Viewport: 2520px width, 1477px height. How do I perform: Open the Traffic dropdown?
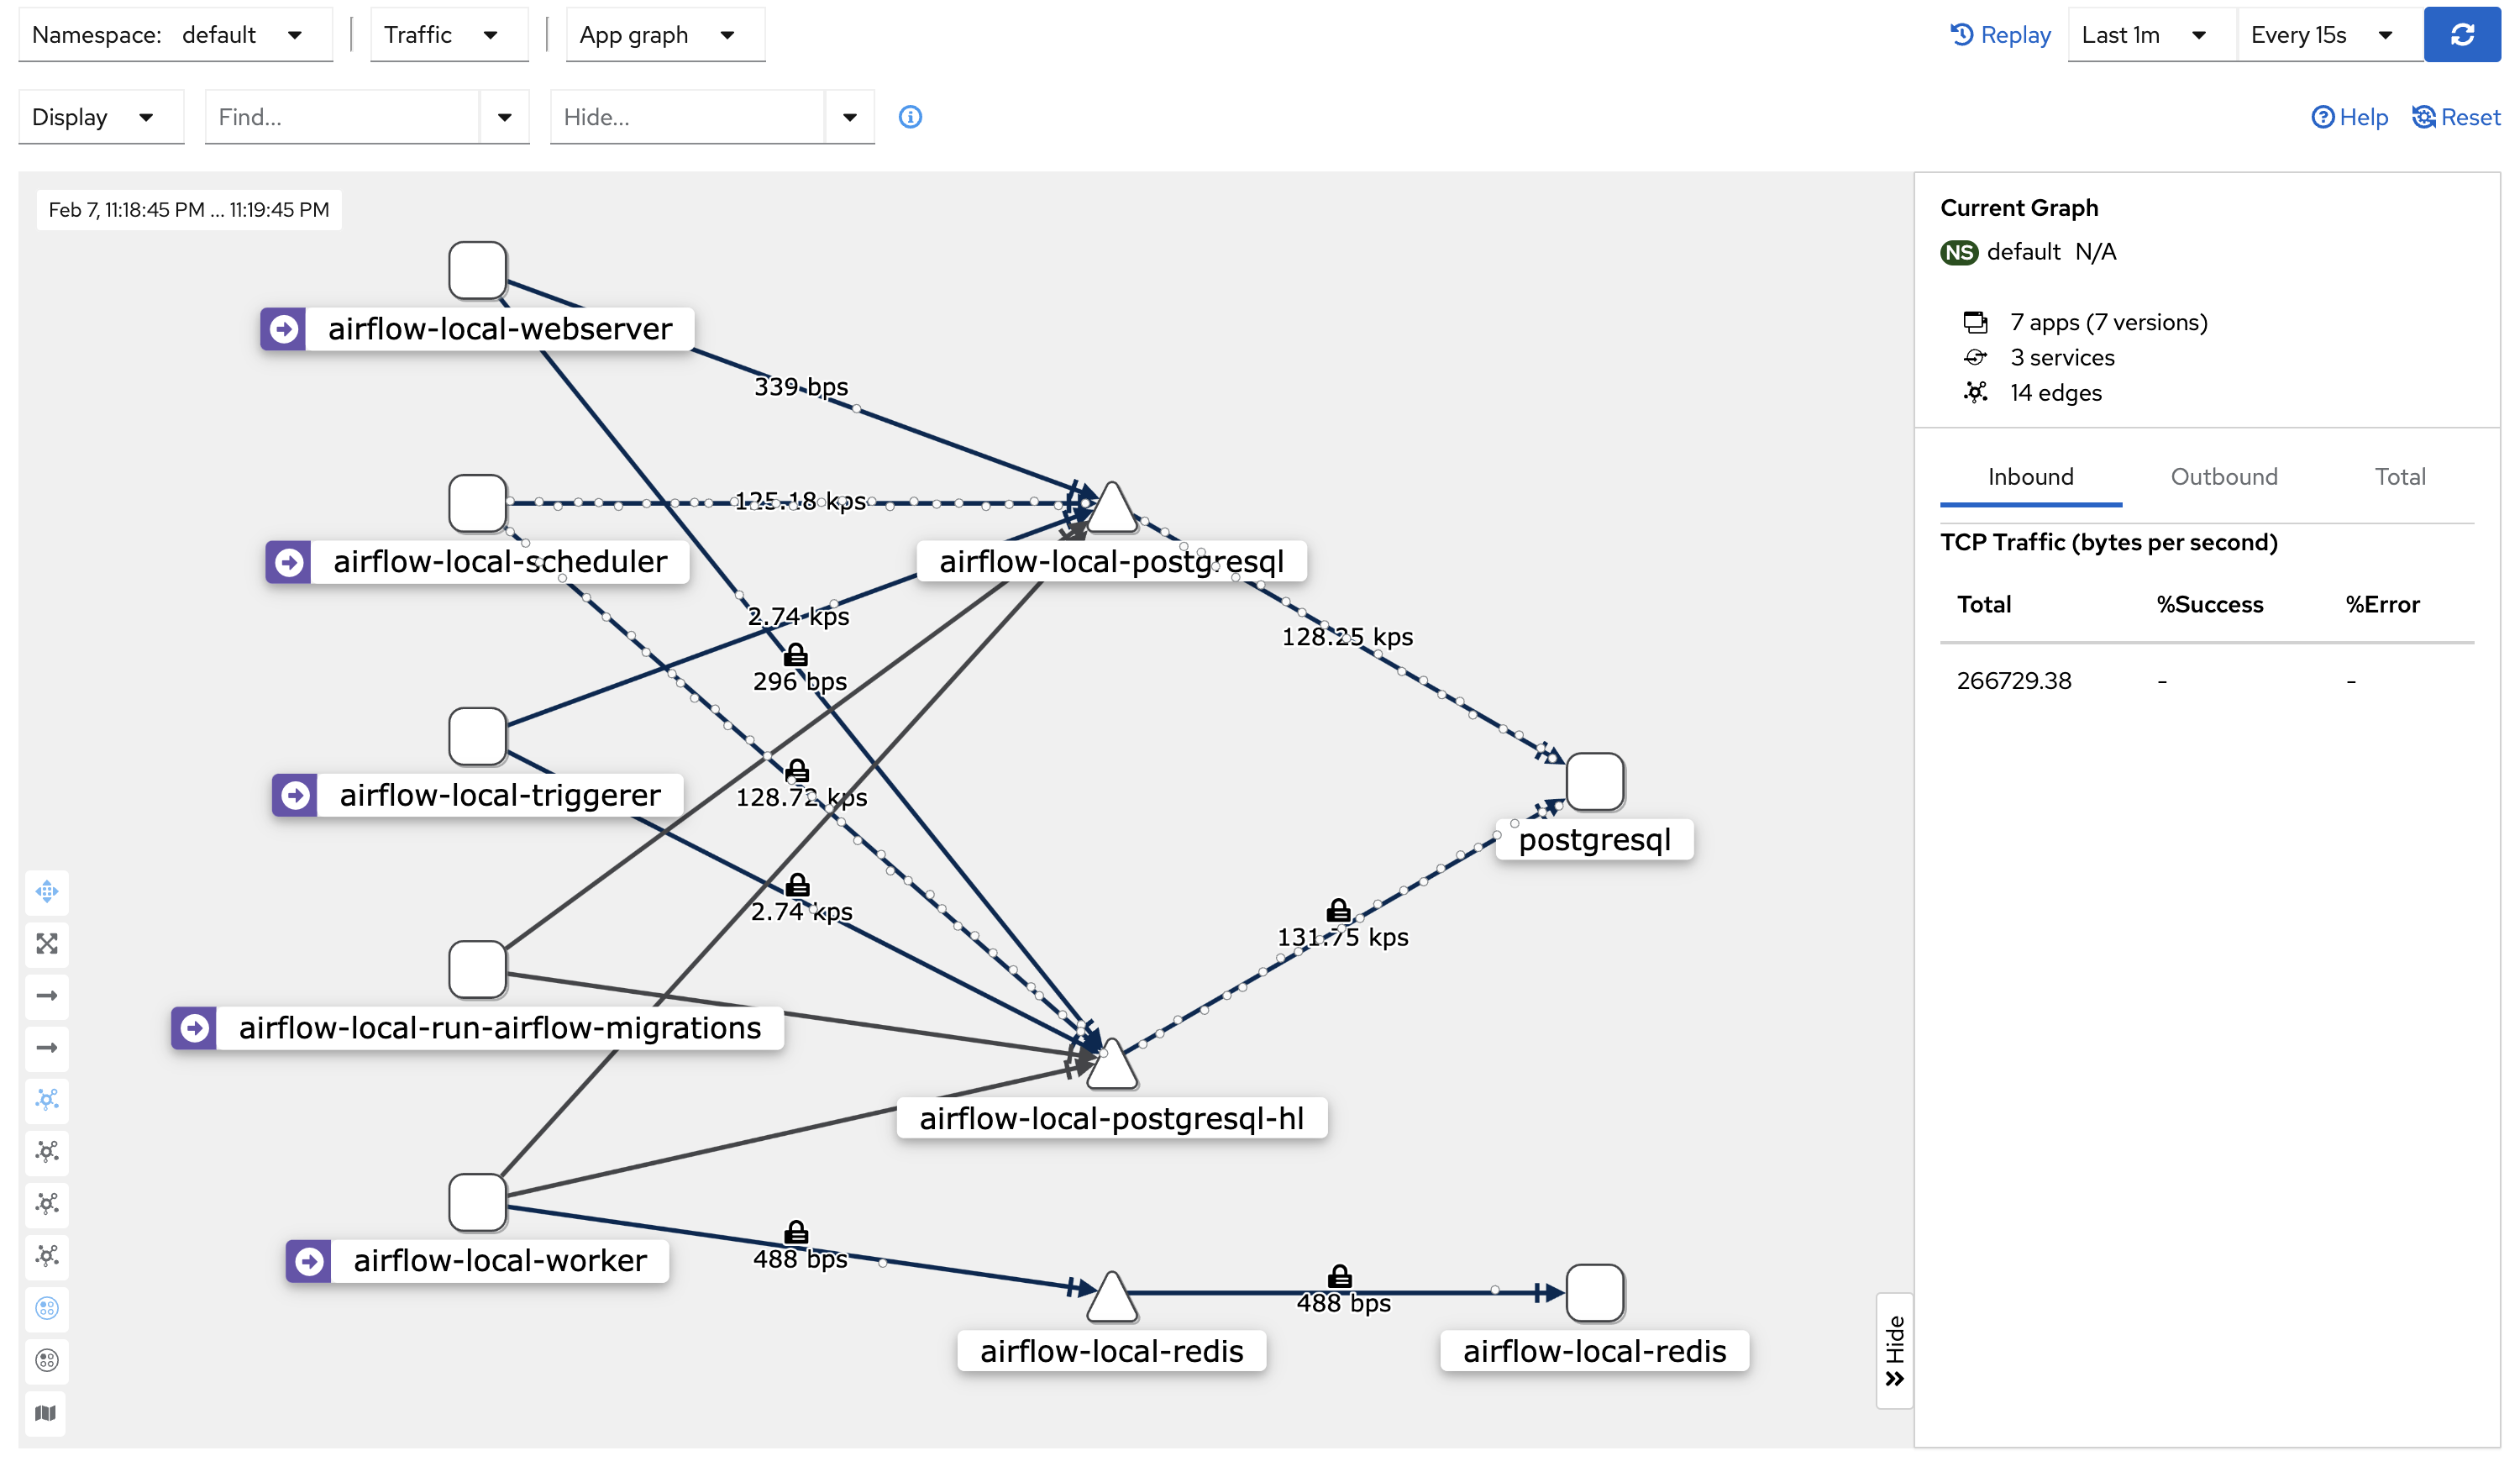(x=449, y=35)
